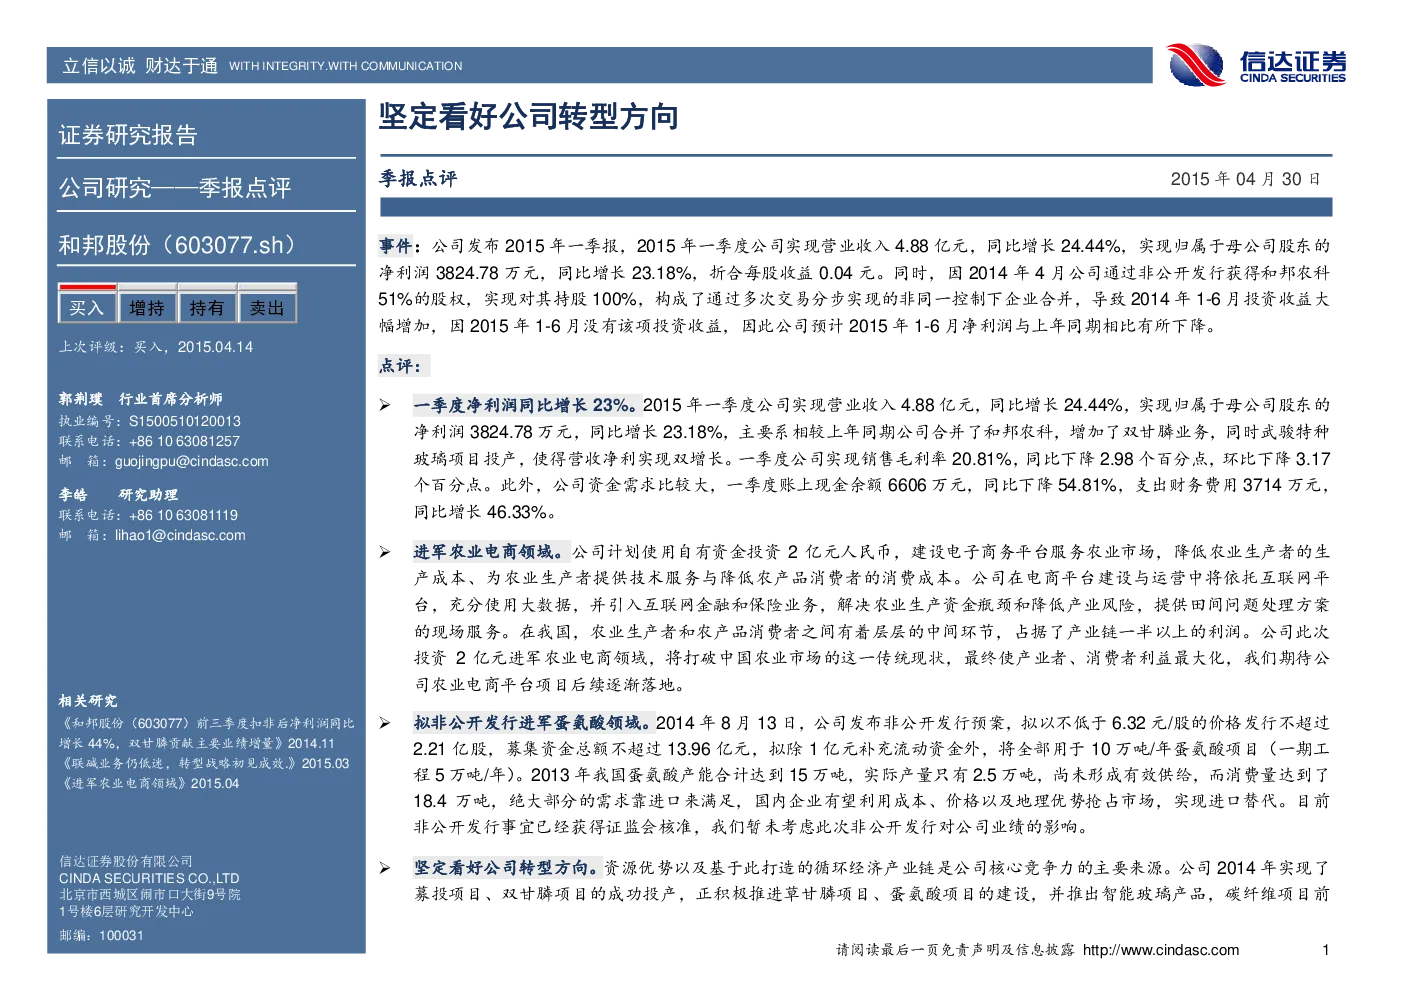This screenshot has height=992, width=1403.
Task: Select the 买入 rating box
Action: coord(87,308)
